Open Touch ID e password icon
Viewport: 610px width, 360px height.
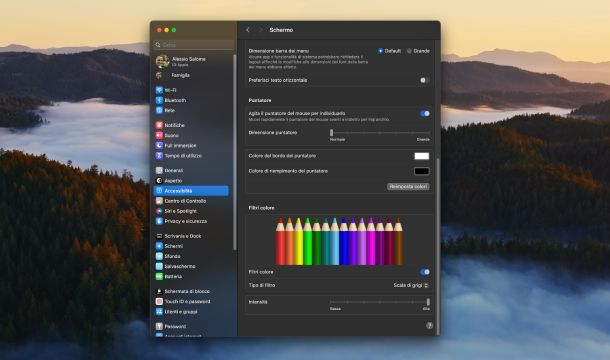click(x=159, y=301)
